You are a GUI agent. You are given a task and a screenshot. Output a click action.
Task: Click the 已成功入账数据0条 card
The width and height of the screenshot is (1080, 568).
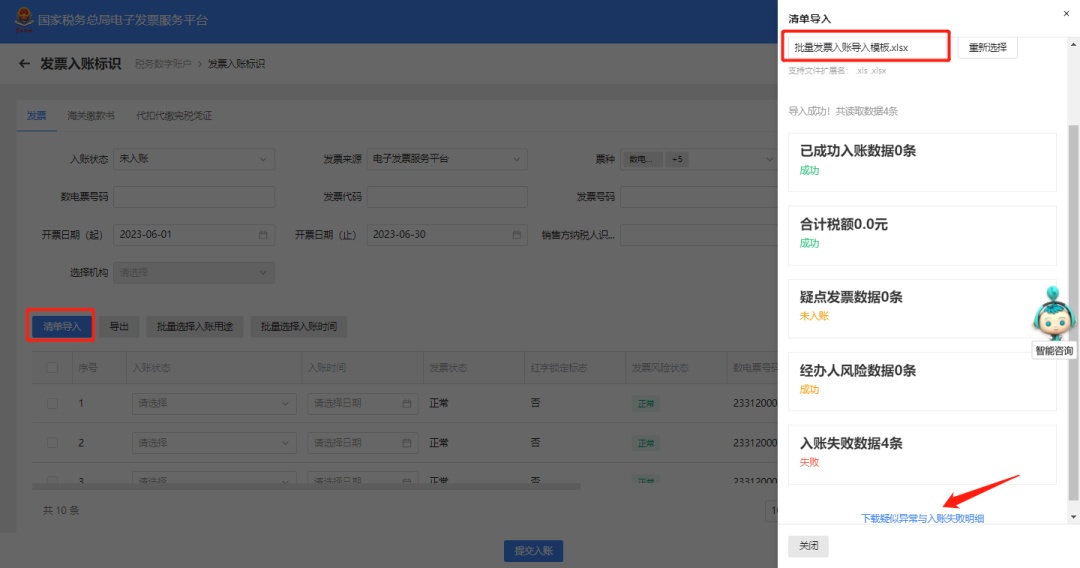click(x=922, y=162)
